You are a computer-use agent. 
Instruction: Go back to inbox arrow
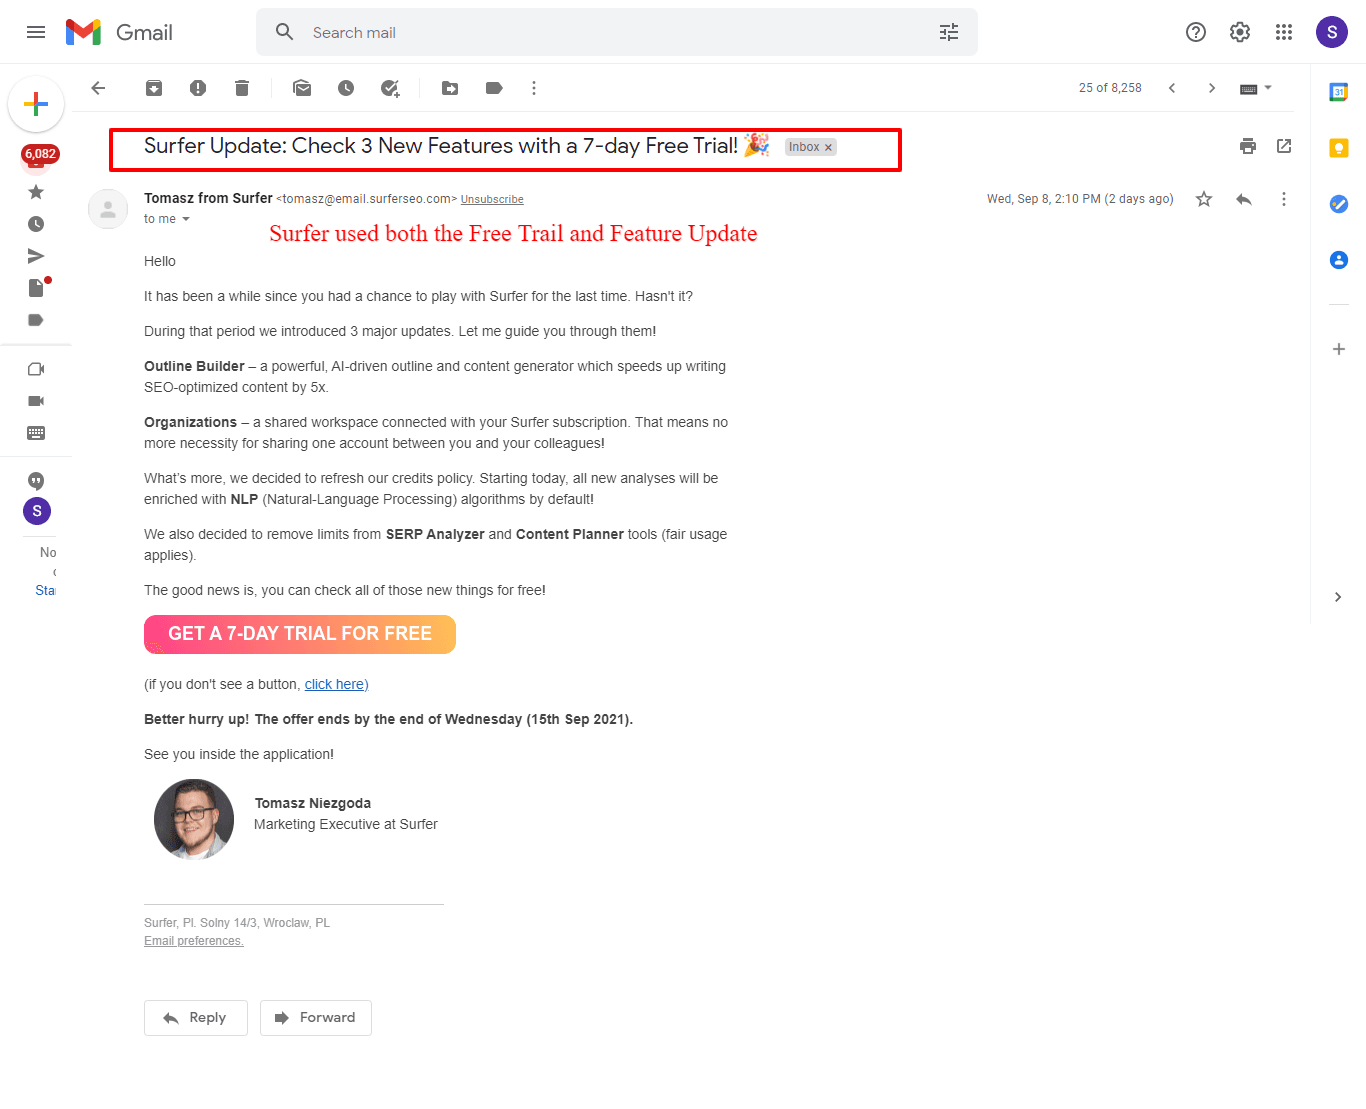pyautogui.click(x=98, y=88)
